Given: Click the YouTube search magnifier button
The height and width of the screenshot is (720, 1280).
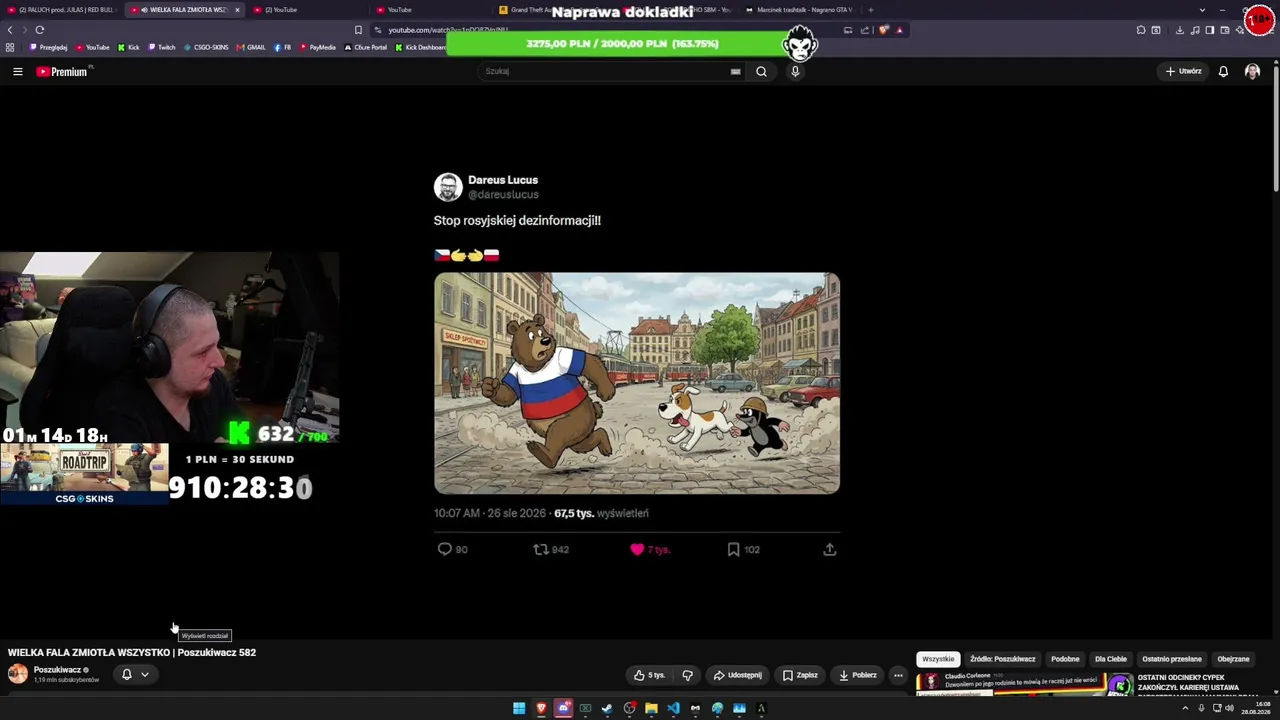Looking at the screenshot, I should [x=761, y=72].
